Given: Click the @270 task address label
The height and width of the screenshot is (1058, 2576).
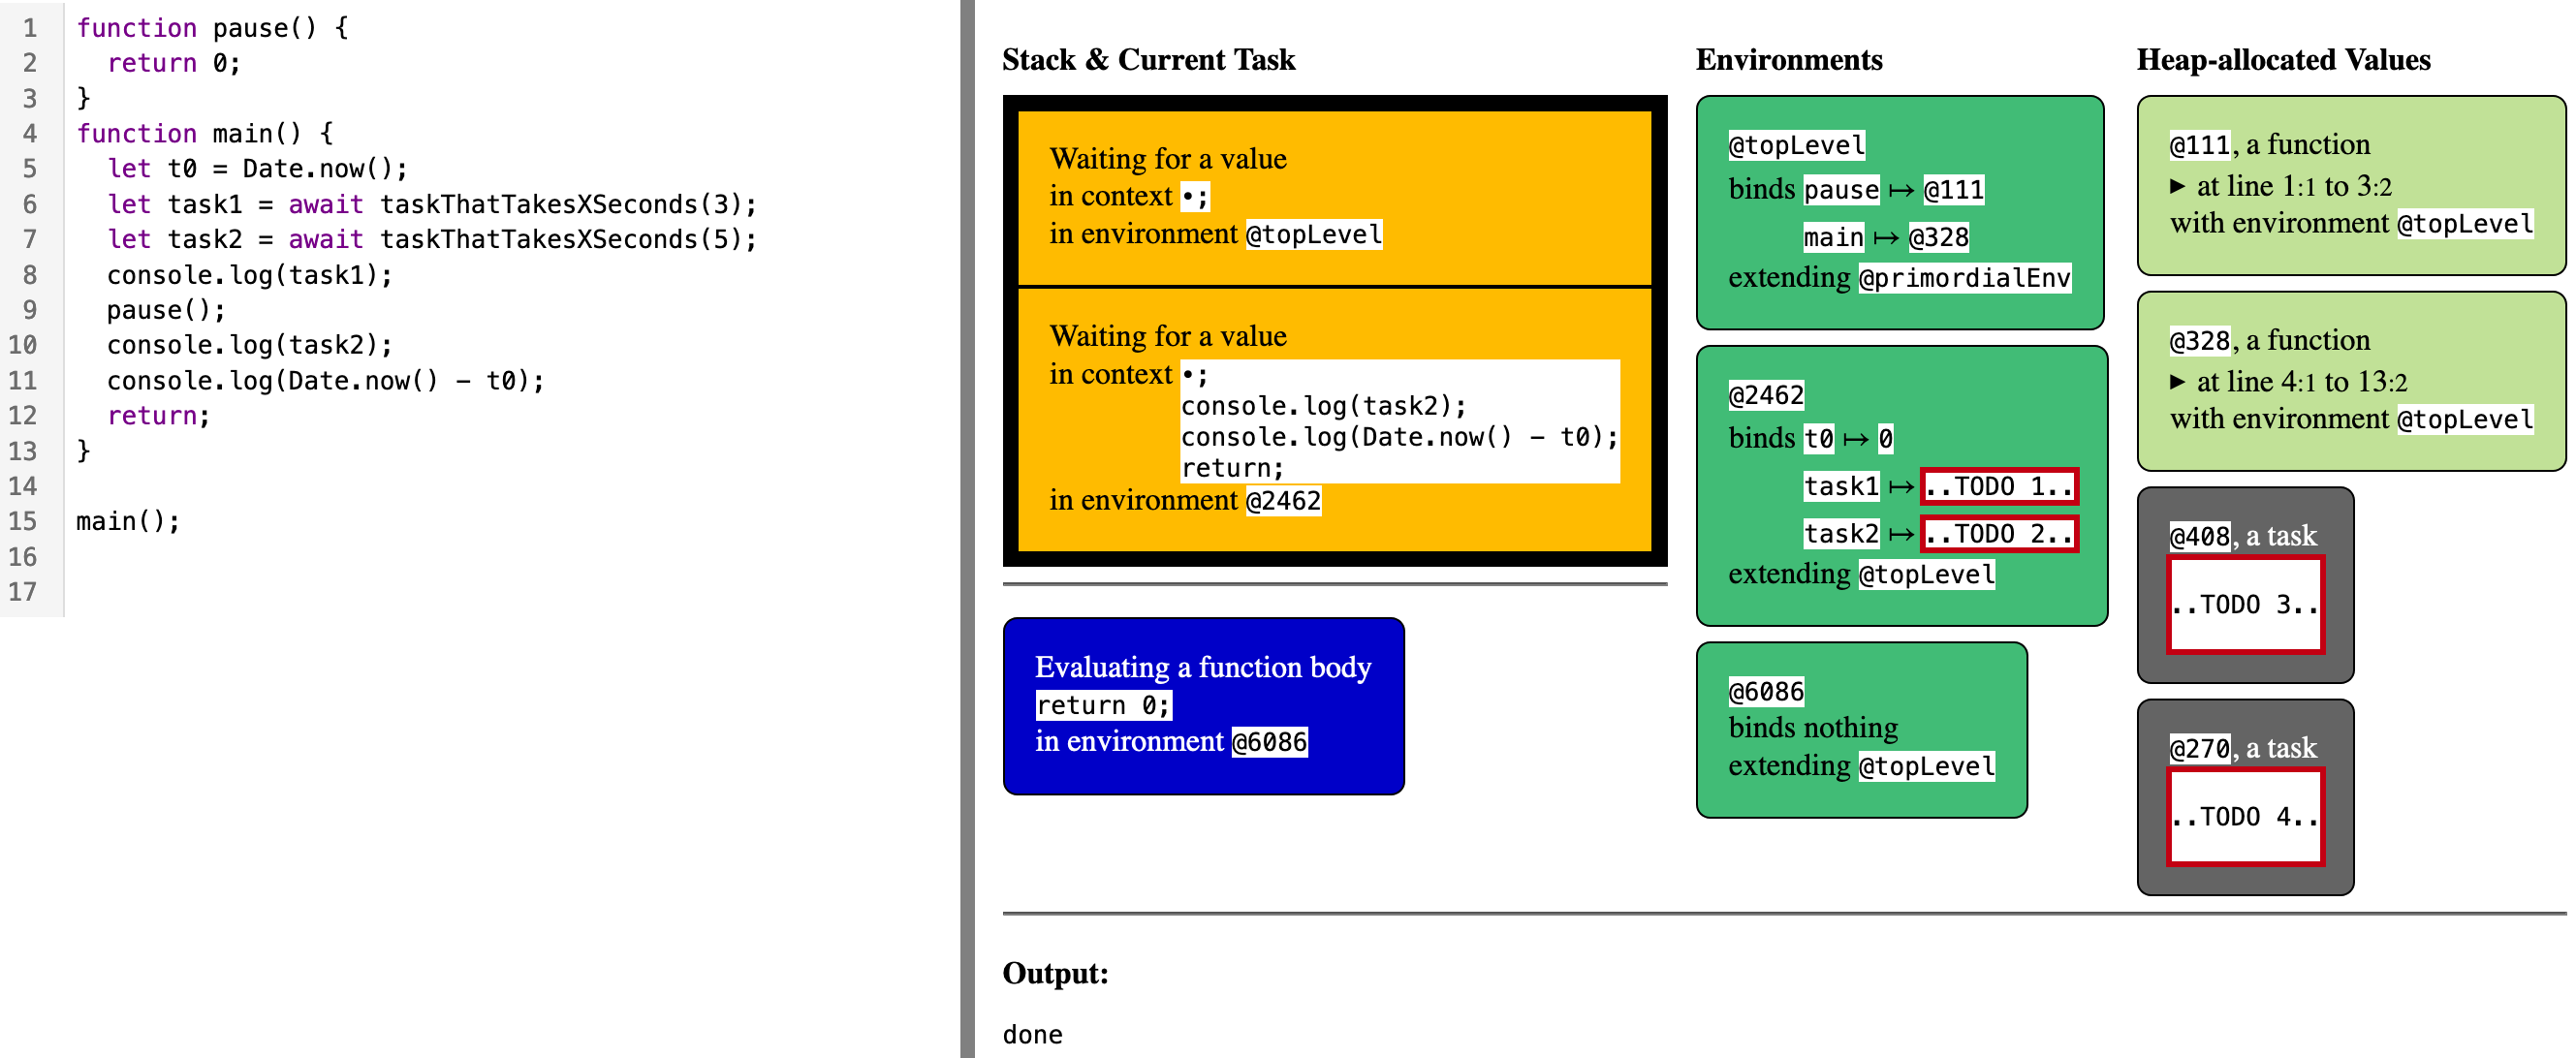Looking at the screenshot, I should 2199,749.
